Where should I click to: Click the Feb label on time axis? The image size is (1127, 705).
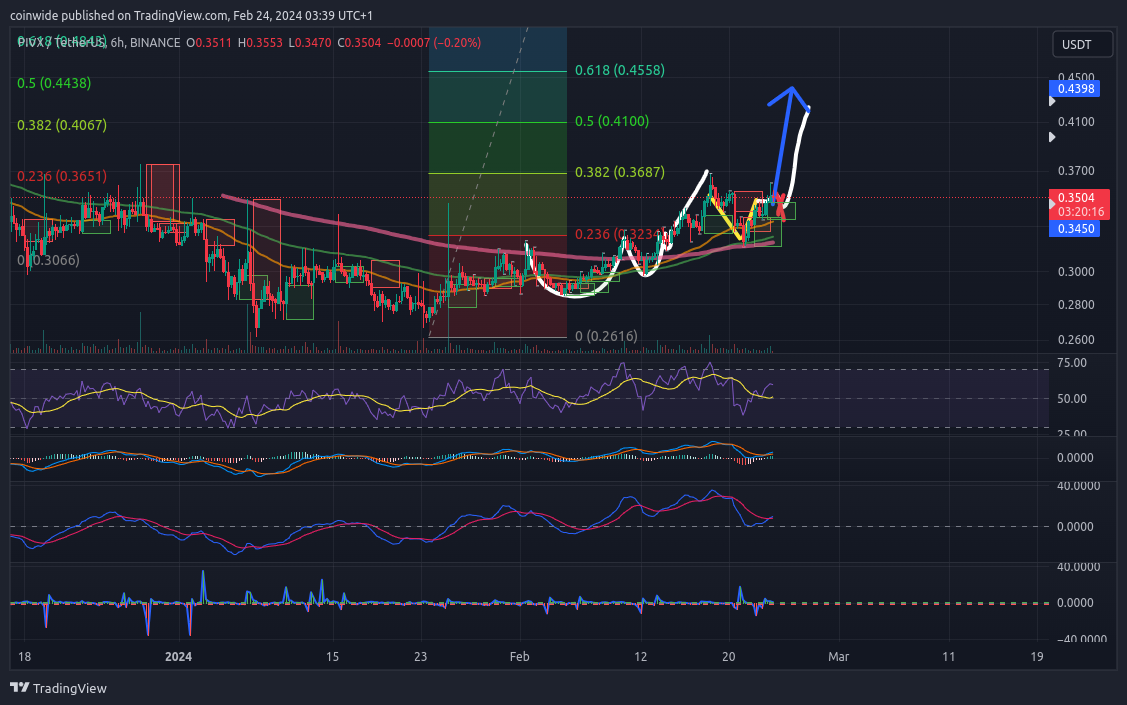coord(519,657)
